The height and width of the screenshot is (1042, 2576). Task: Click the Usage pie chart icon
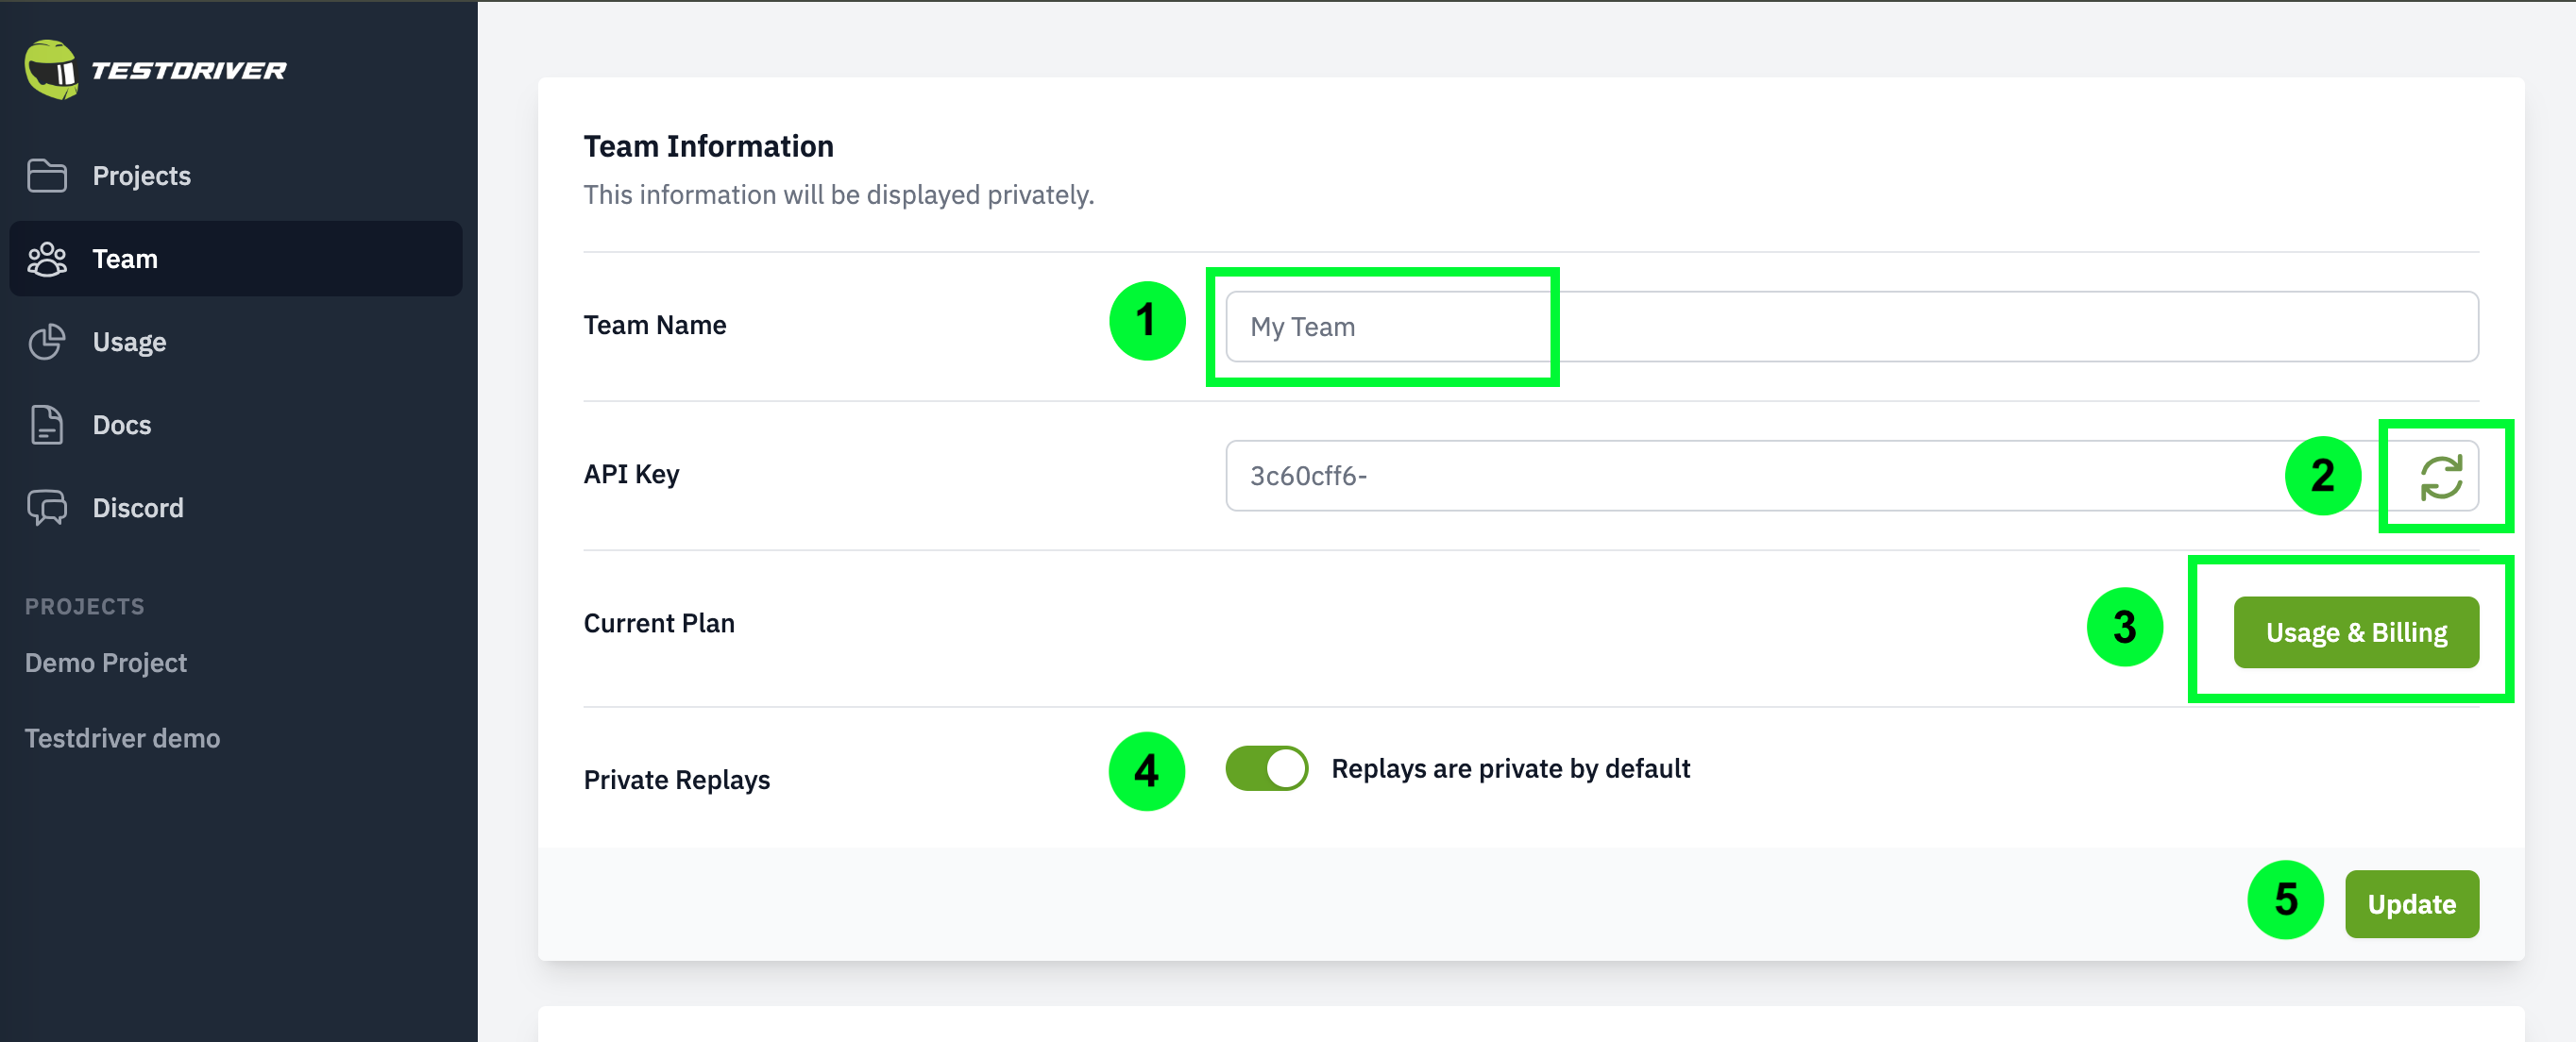(47, 342)
